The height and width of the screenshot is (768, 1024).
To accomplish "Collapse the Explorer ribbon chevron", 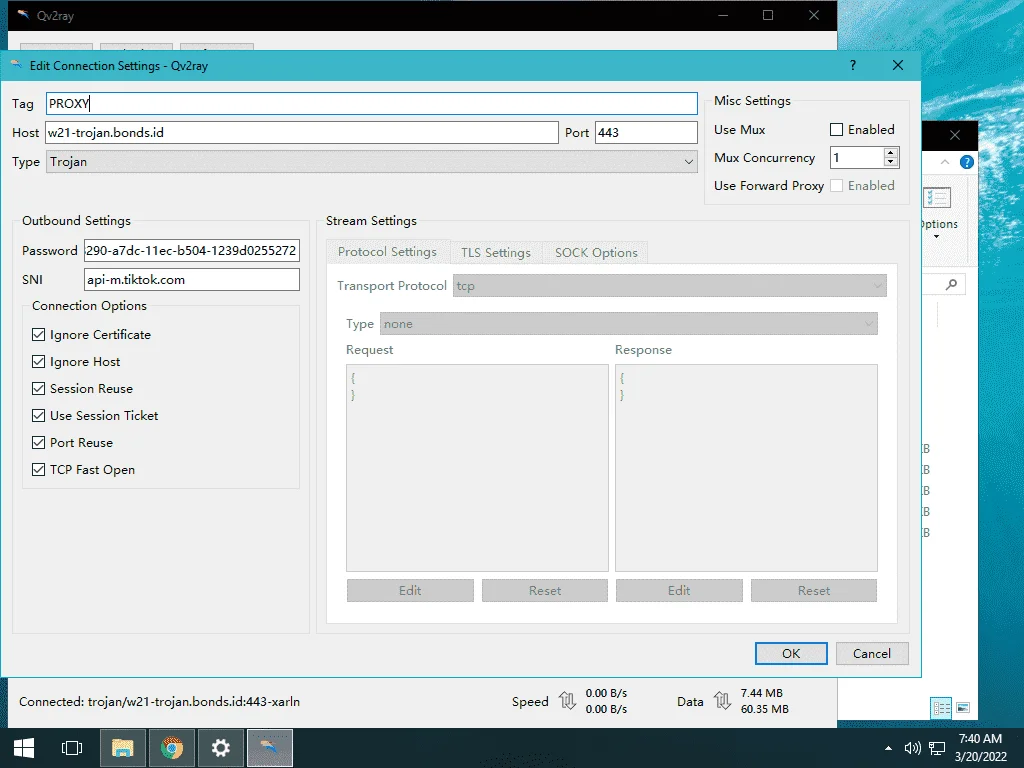I will 945,162.
